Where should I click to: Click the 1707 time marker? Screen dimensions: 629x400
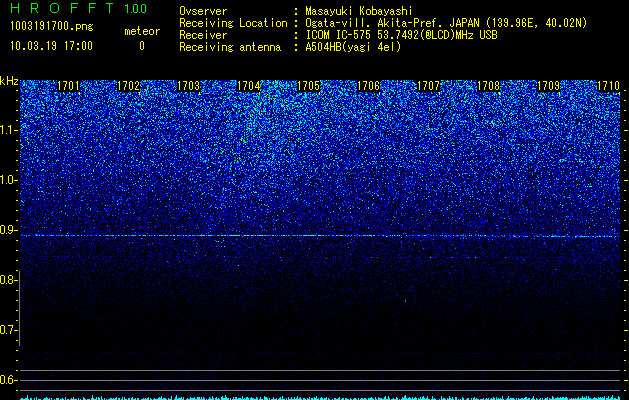(428, 86)
